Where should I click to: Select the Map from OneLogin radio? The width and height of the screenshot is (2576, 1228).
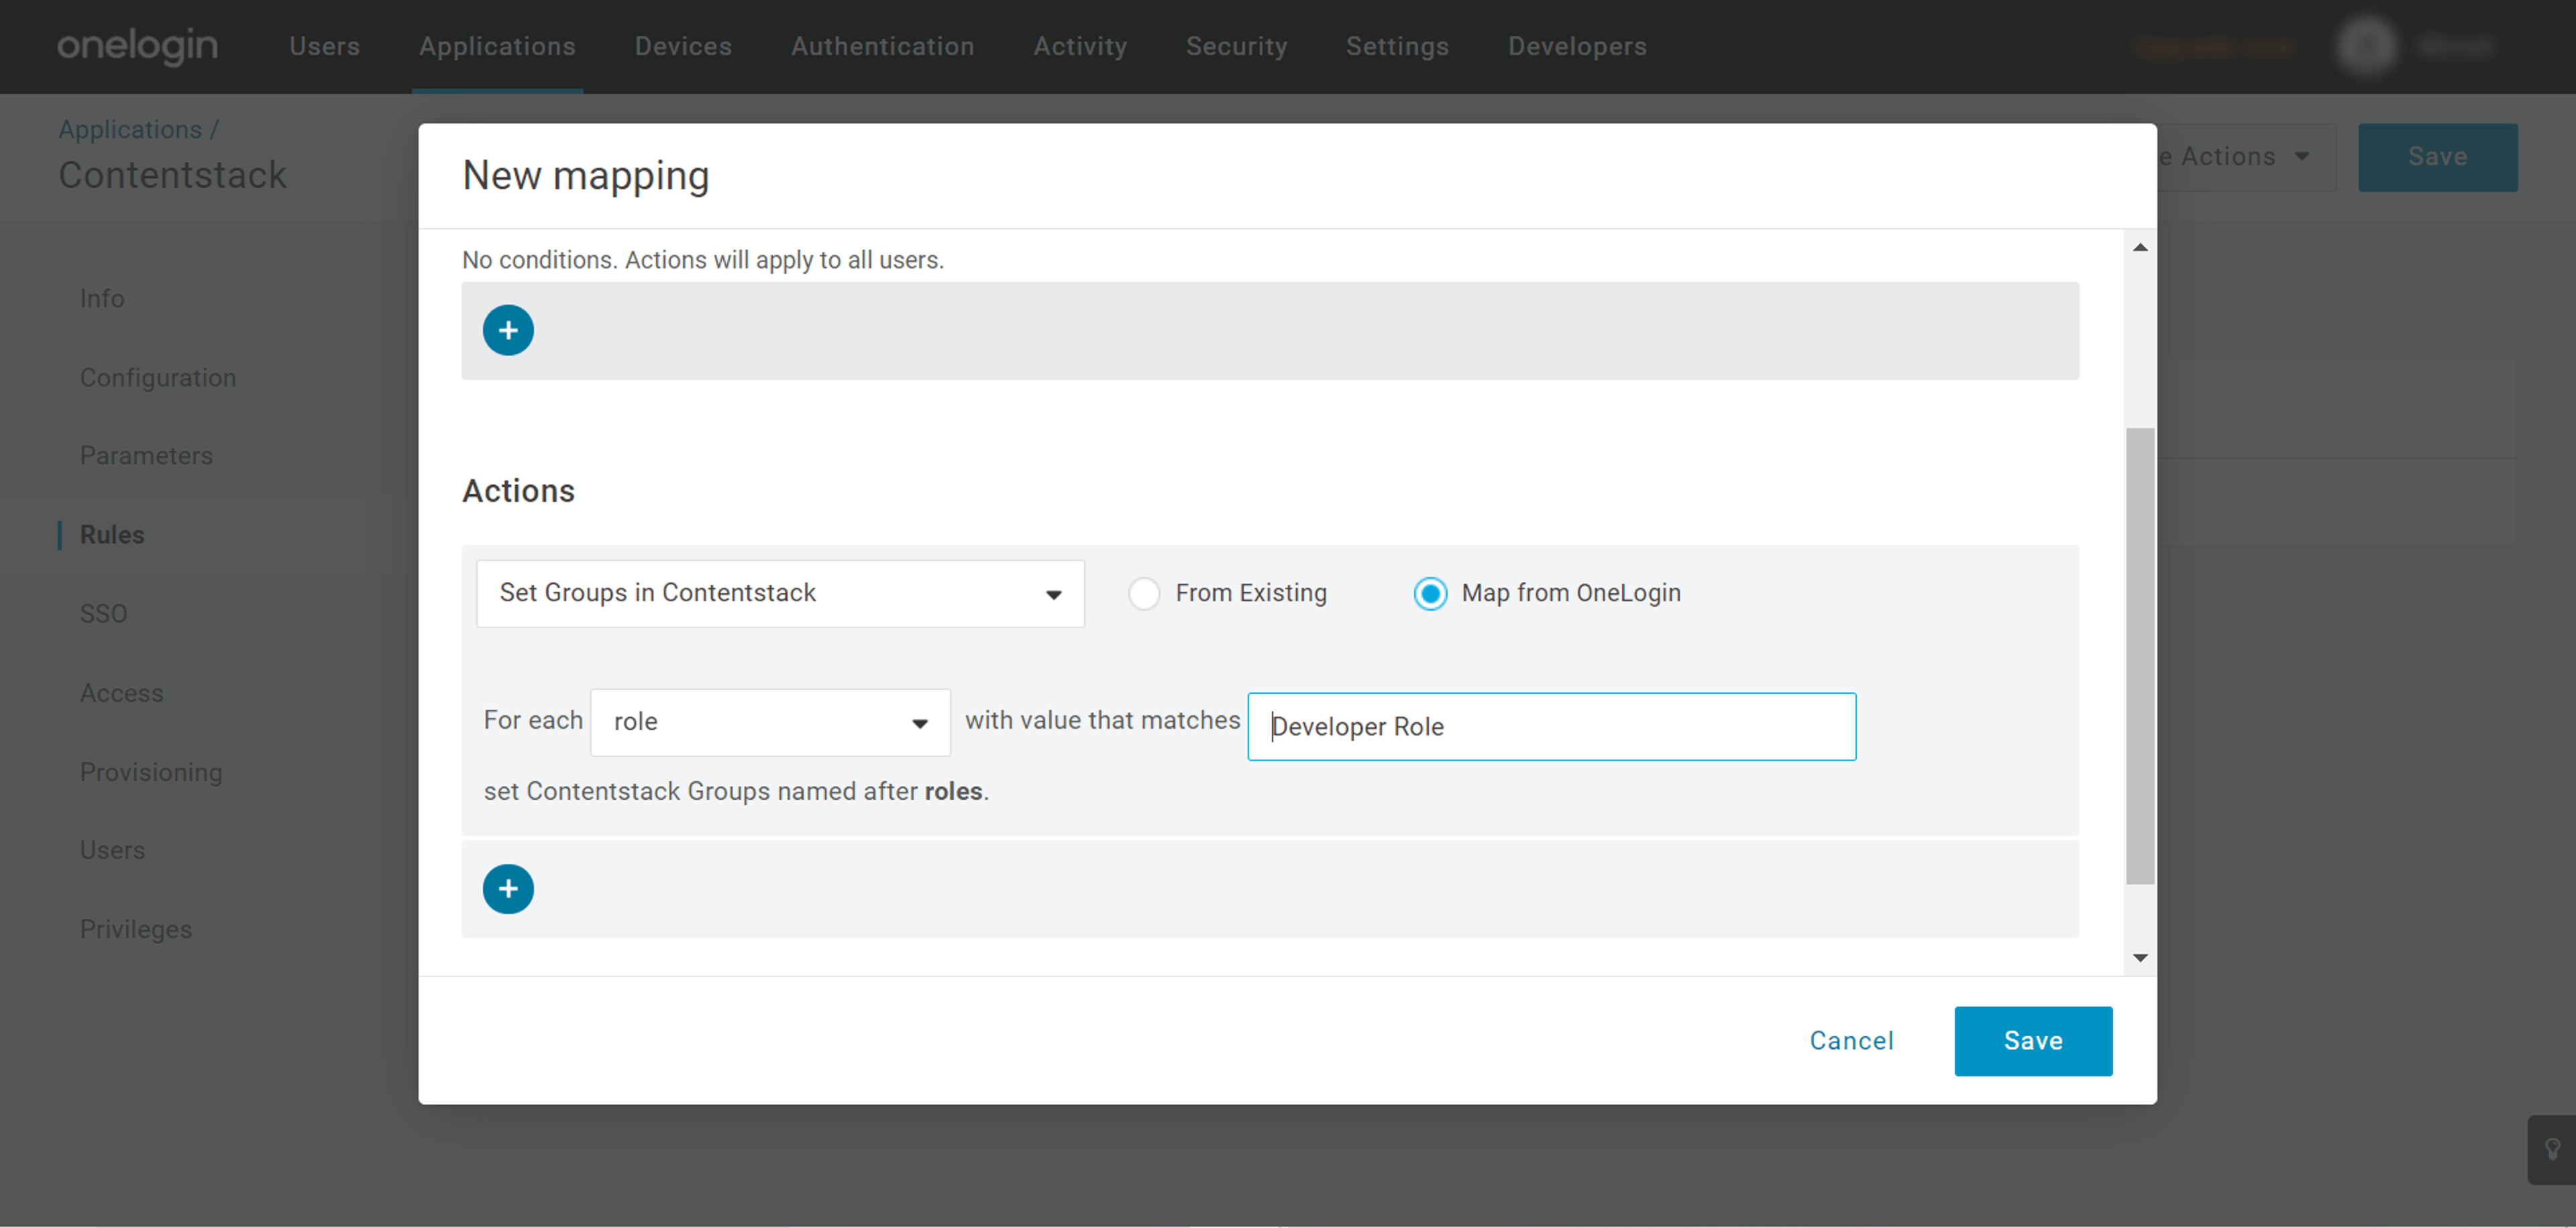[1430, 593]
